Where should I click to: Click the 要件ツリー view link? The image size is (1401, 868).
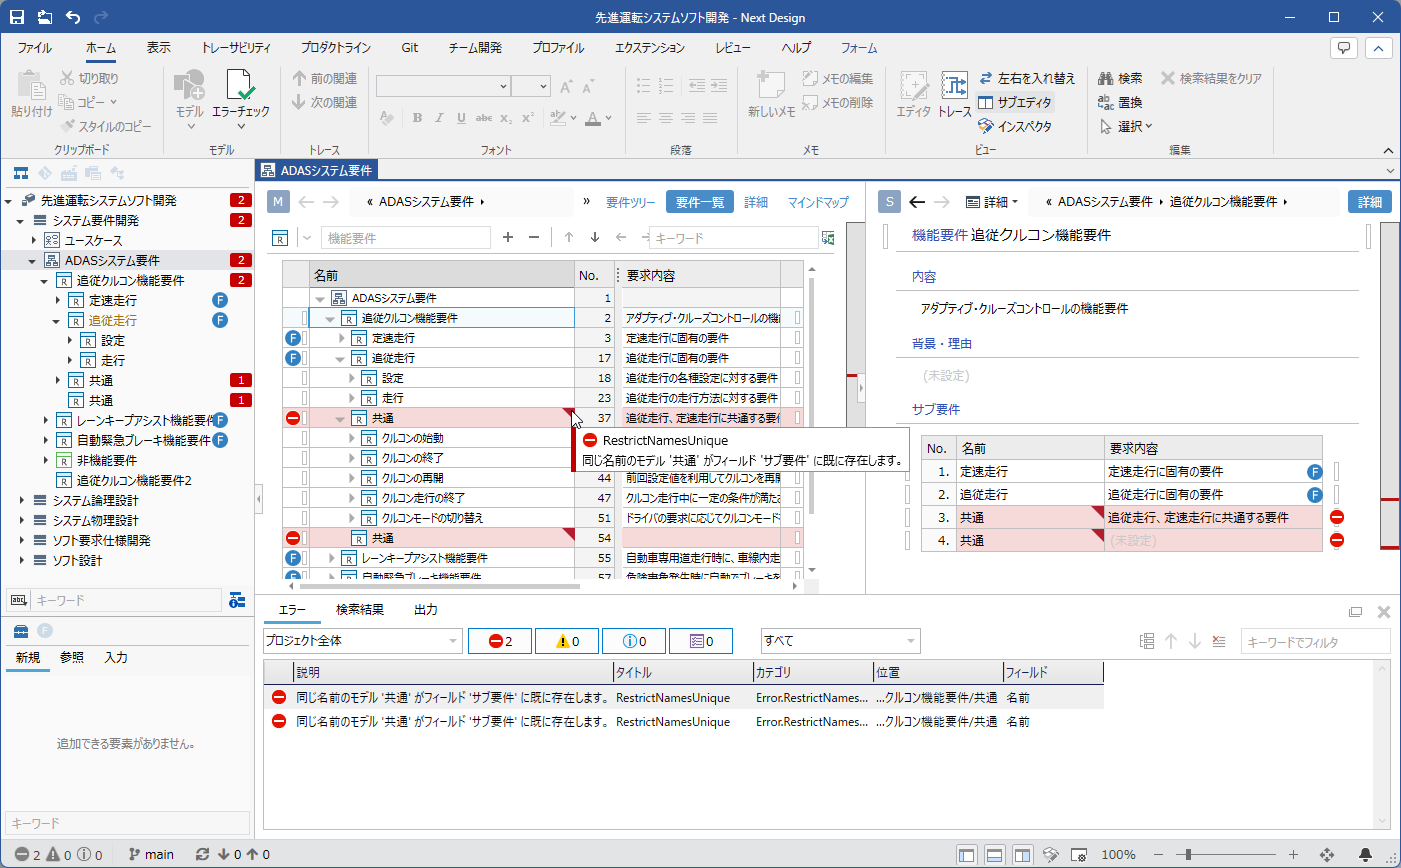coord(630,202)
